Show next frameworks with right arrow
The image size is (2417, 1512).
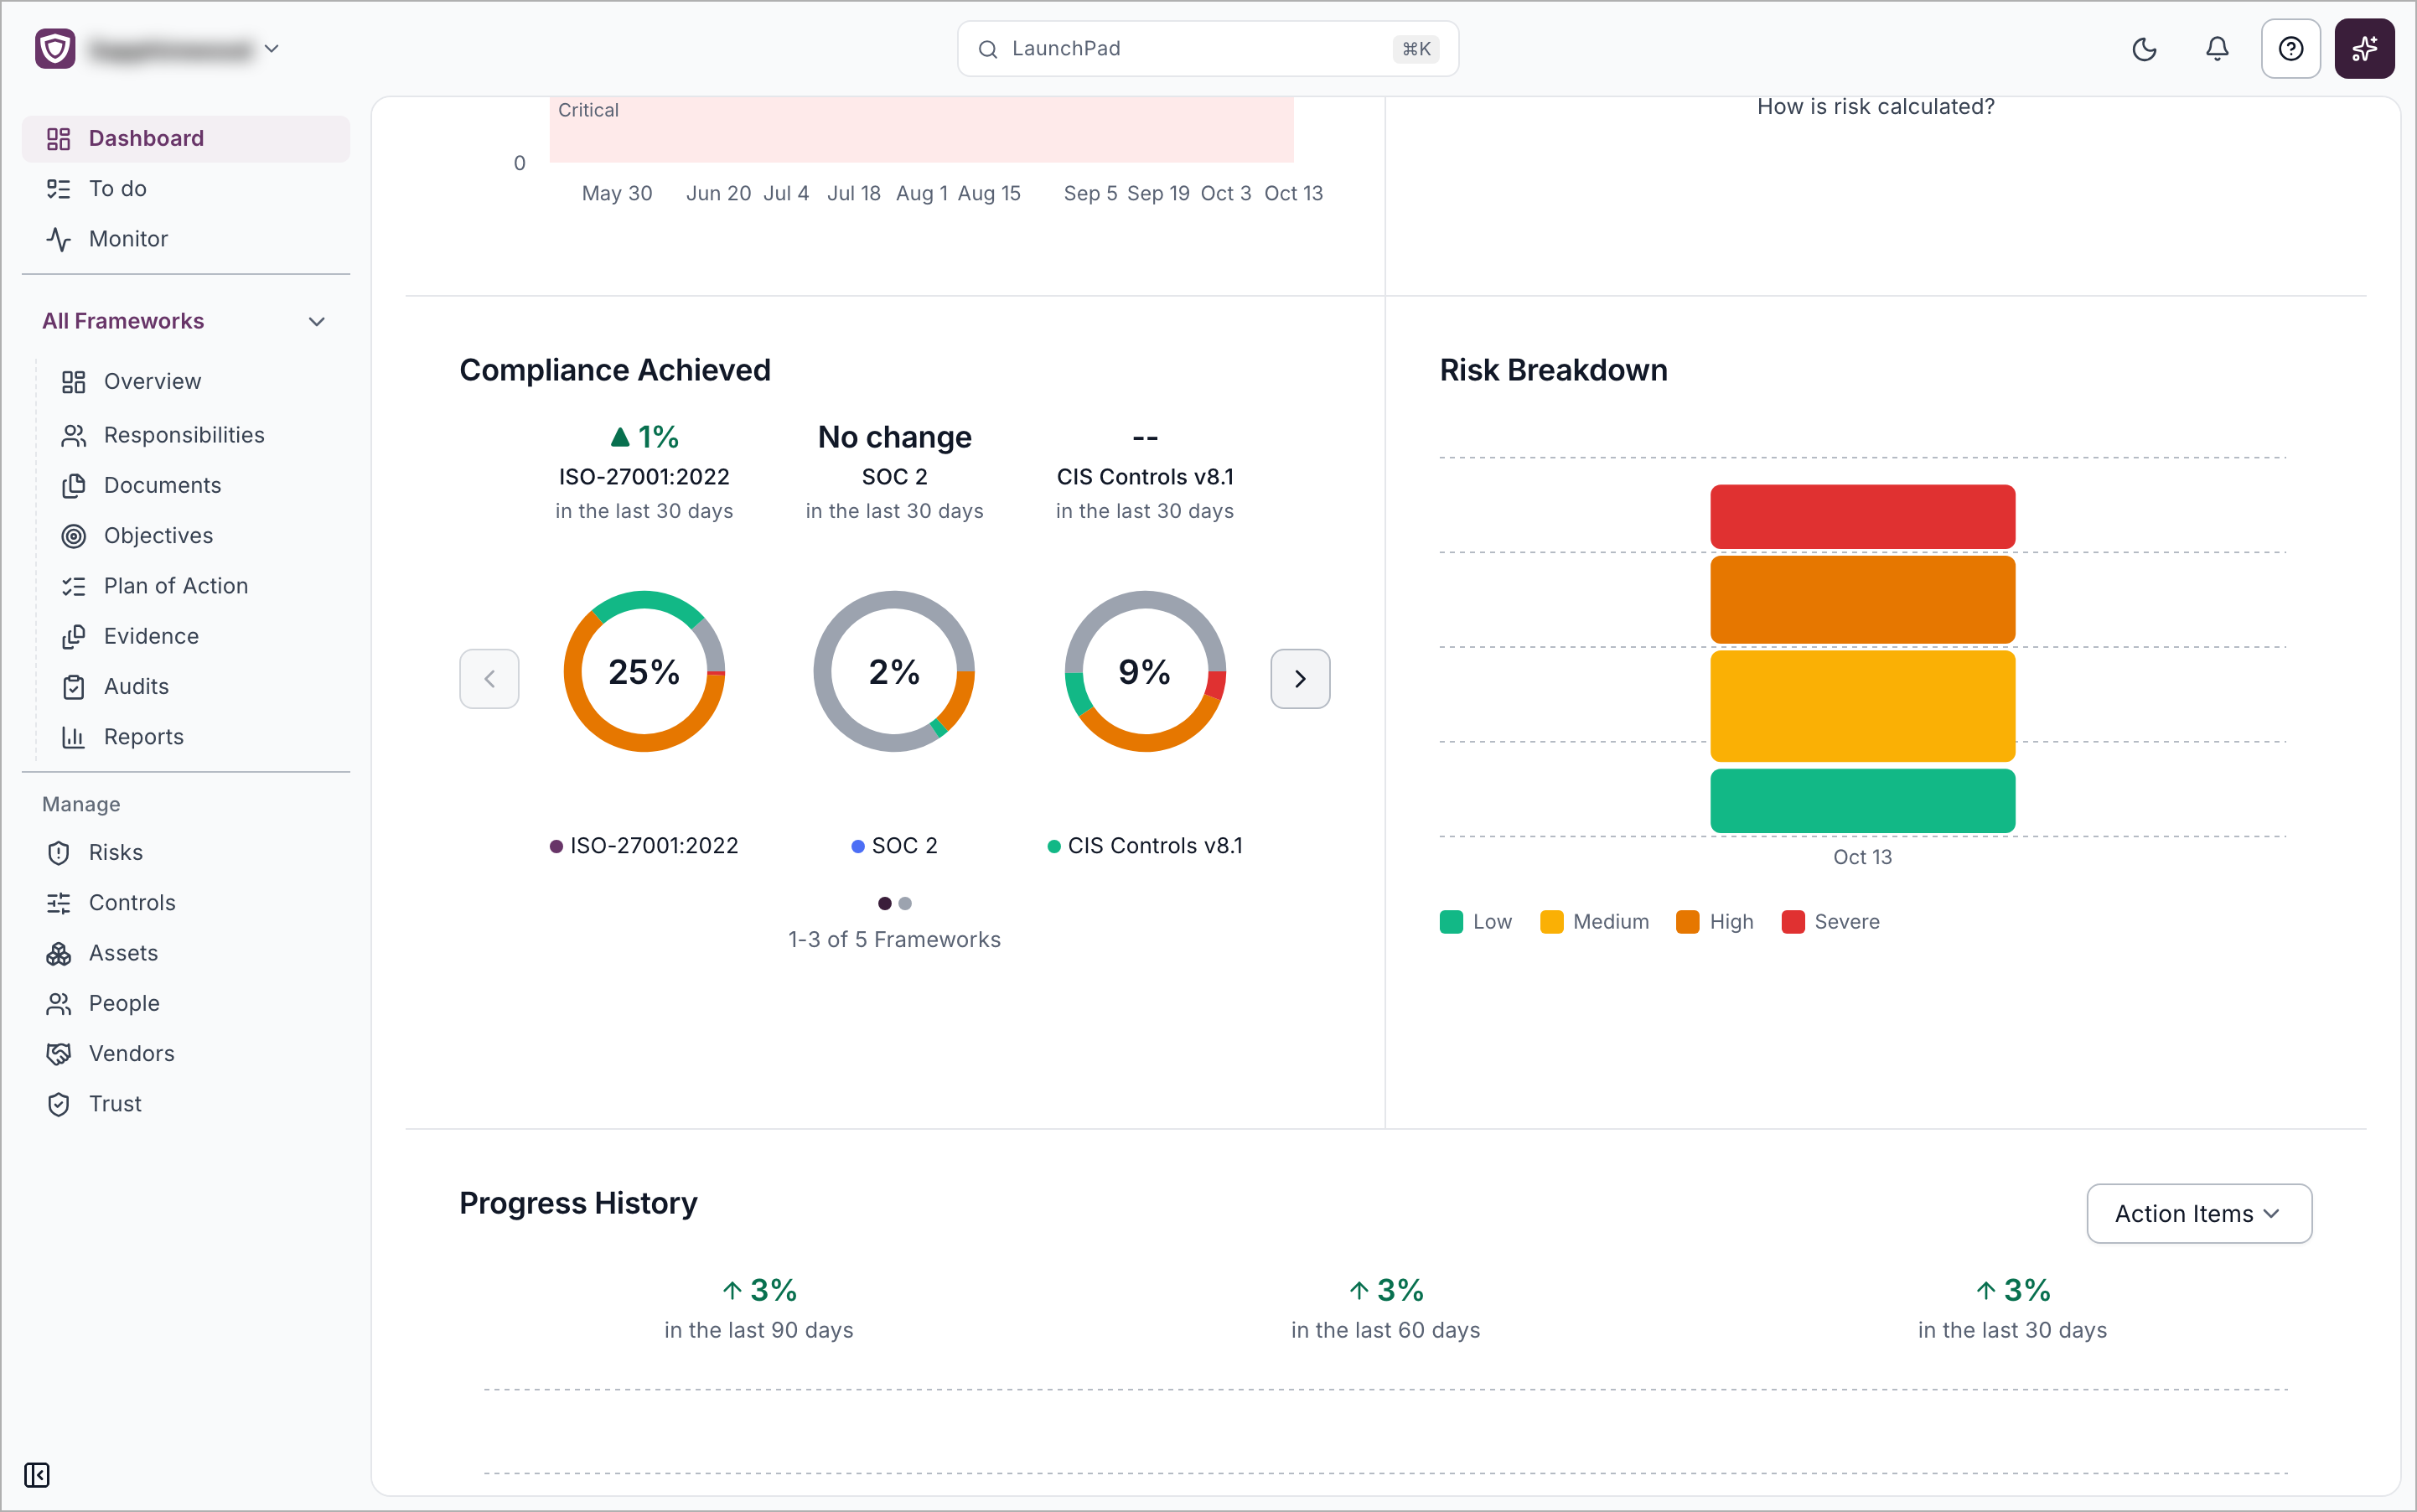pyautogui.click(x=1300, y=678)
